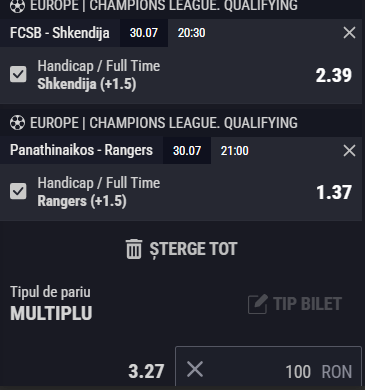Select the 1.37 odds value

coord(334,192)
